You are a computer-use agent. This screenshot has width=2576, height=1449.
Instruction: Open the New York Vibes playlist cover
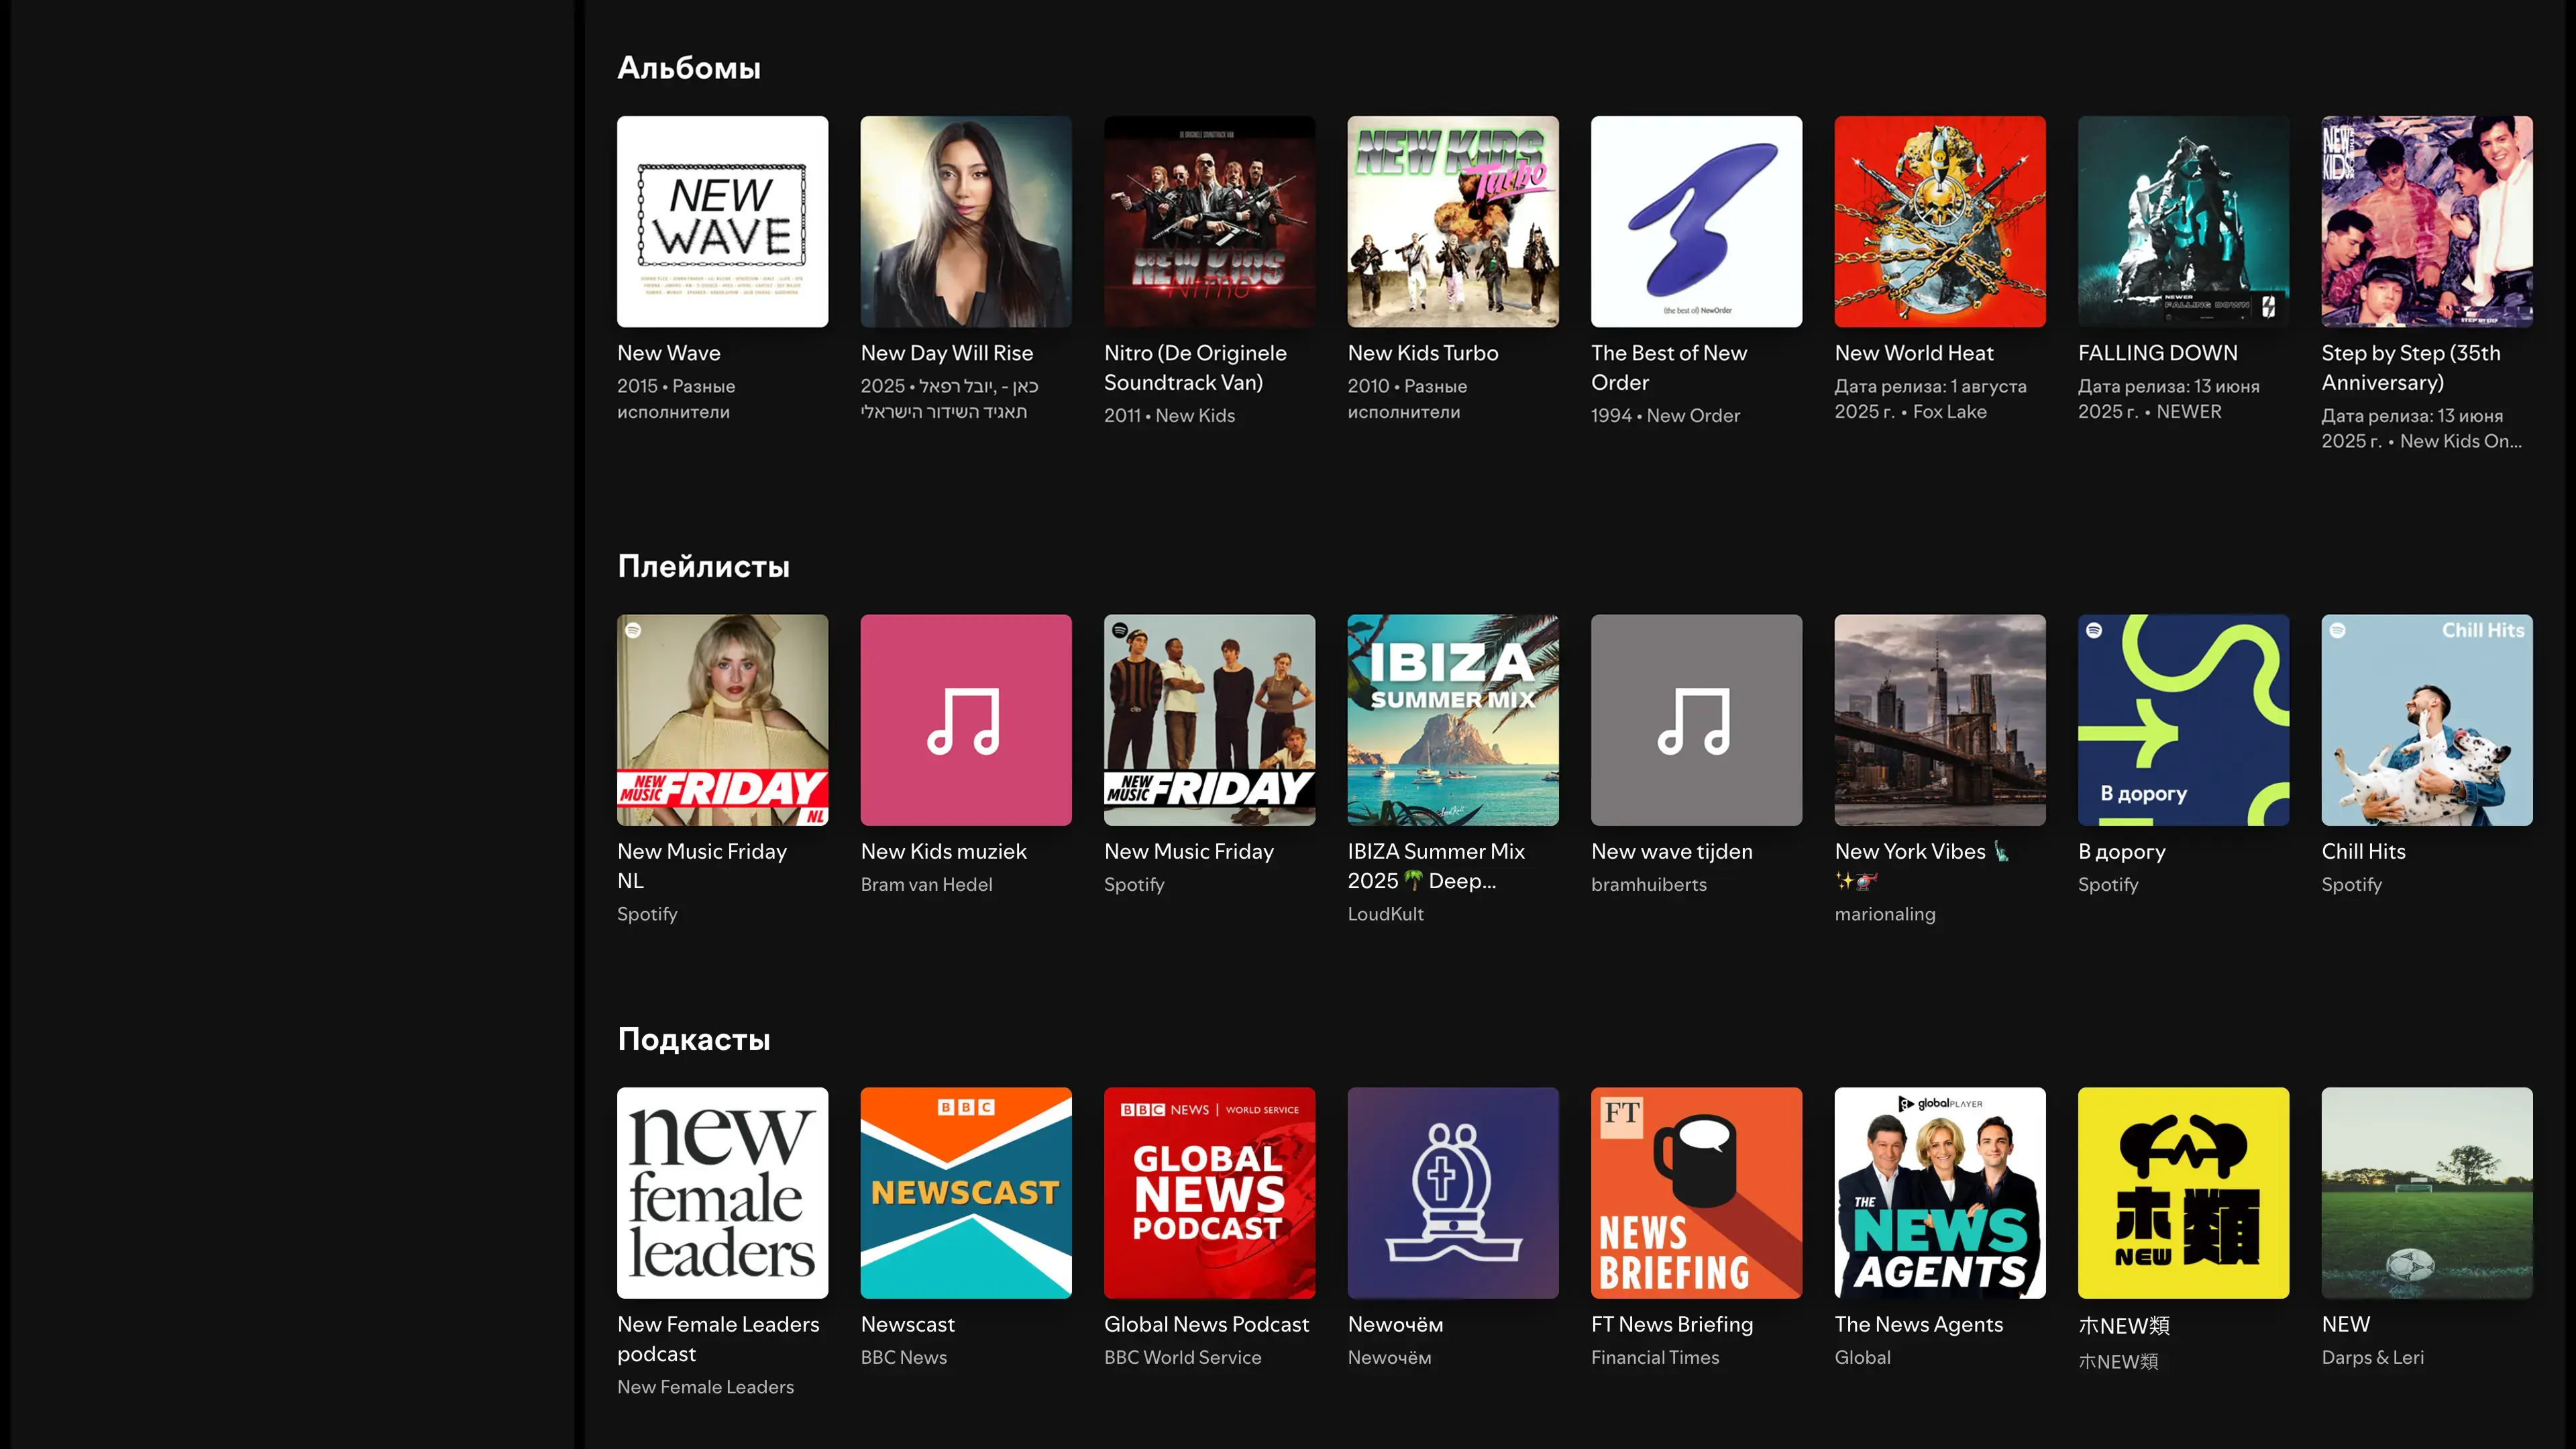point(1939,719)
